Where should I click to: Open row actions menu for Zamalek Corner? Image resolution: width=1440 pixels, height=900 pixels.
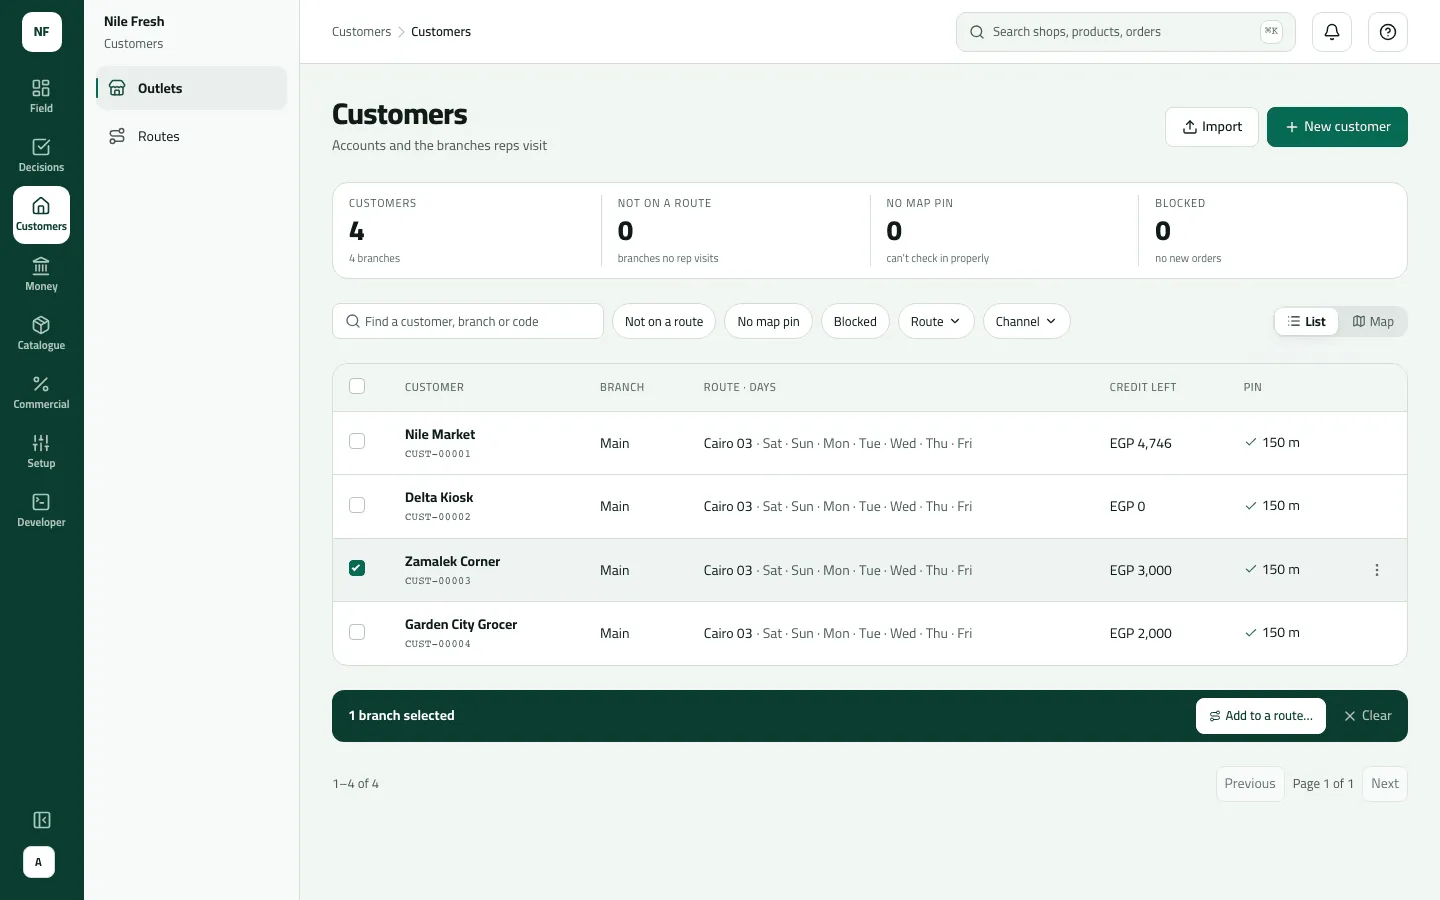[x=1377, y=570]
